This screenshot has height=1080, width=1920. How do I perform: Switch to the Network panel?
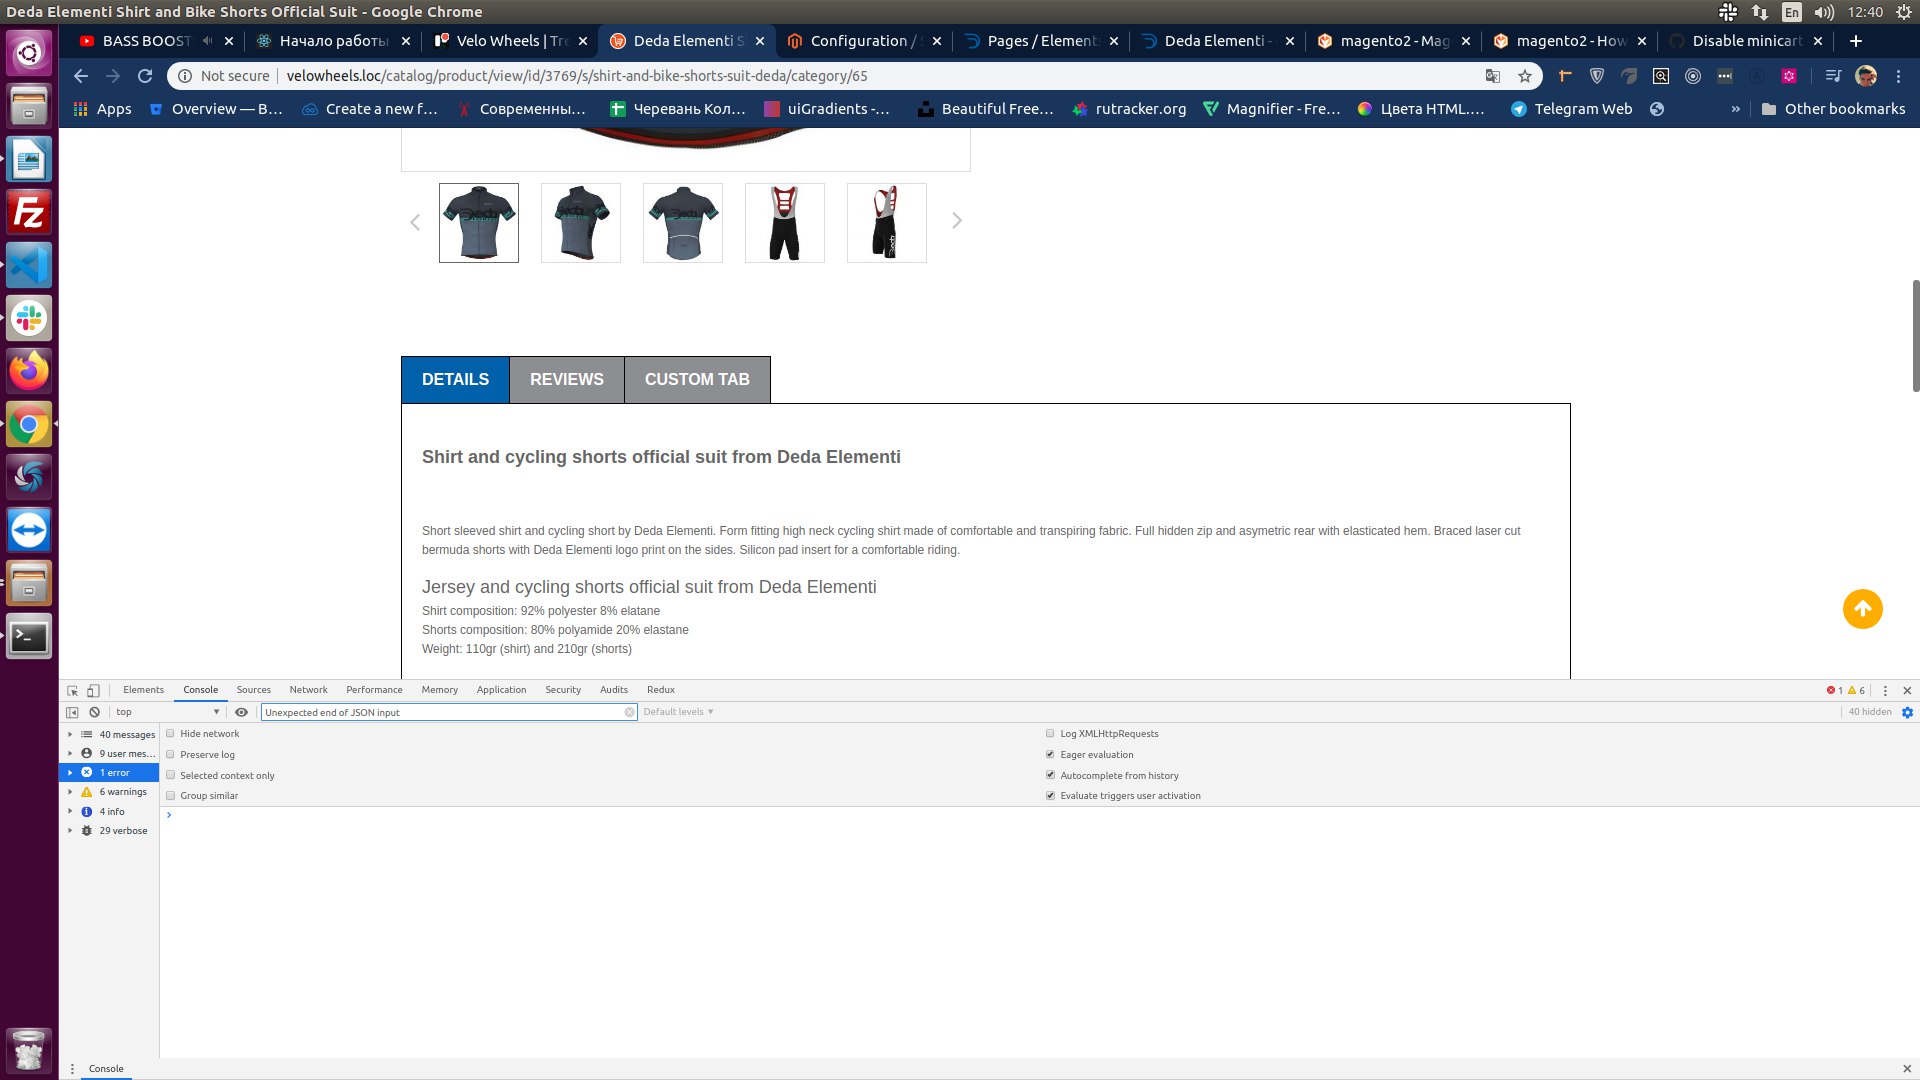pos(308,690)
